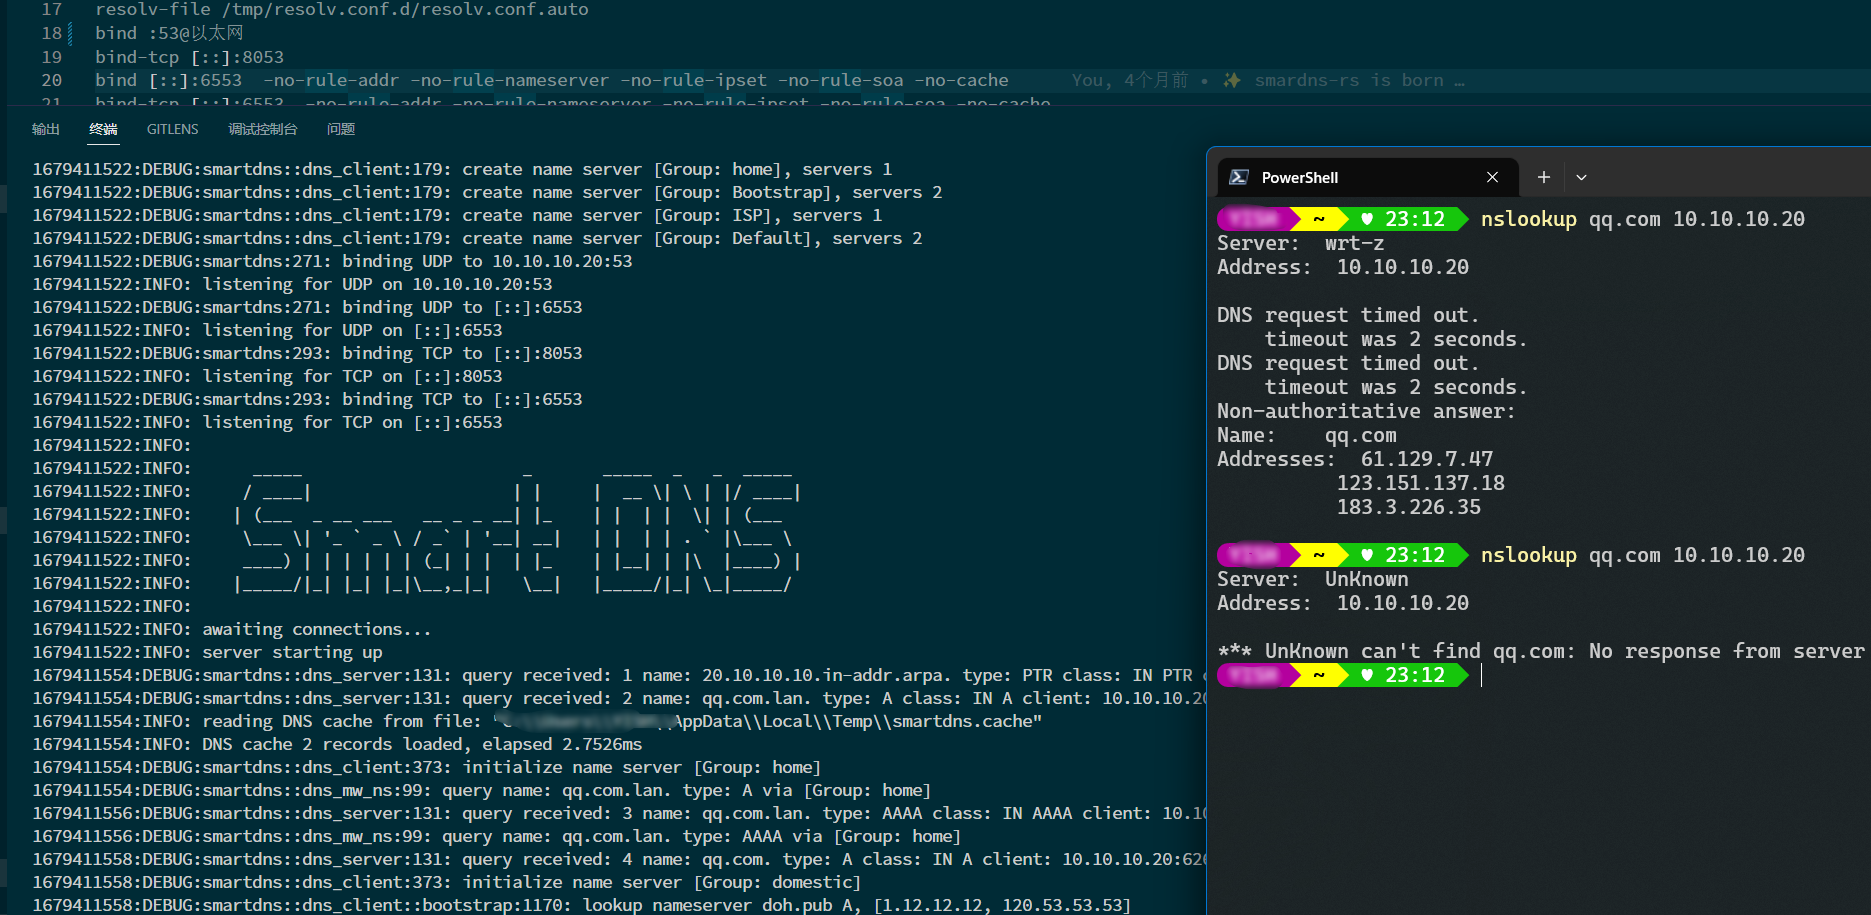Image resolution: width=1871 pixels, height=915 pixels.
Task: Click the 'Non-authoritative answer:' line
Action: [1366, 411]
